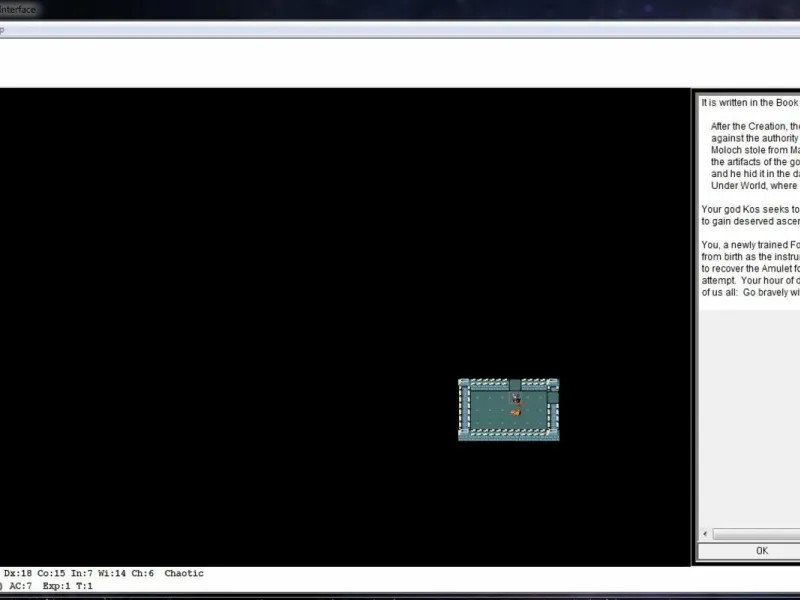Click the line starting "to recover the Amulet"
Image resolution: width=800 pixels, height=600 pixels.
pyautogui.click(x=751, y=268)
